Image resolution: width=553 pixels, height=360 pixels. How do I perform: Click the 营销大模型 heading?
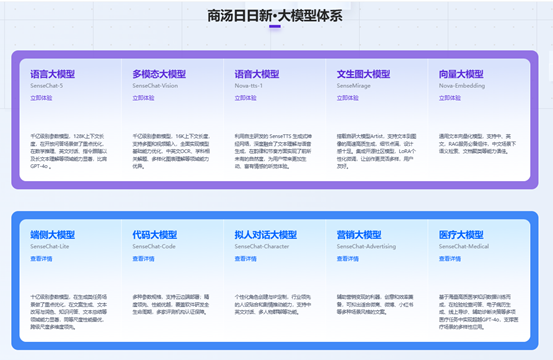[x=359, y=235]
